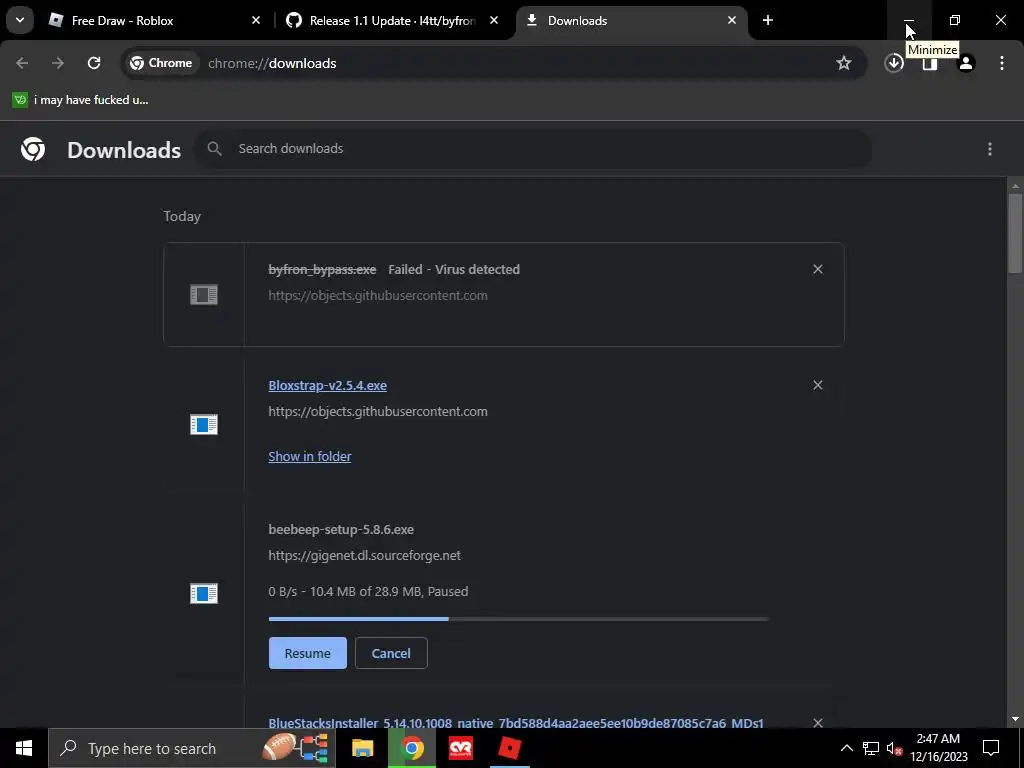Close the Downloads tab
This screenshot has height=768, width=1024.
coord(732,20)
